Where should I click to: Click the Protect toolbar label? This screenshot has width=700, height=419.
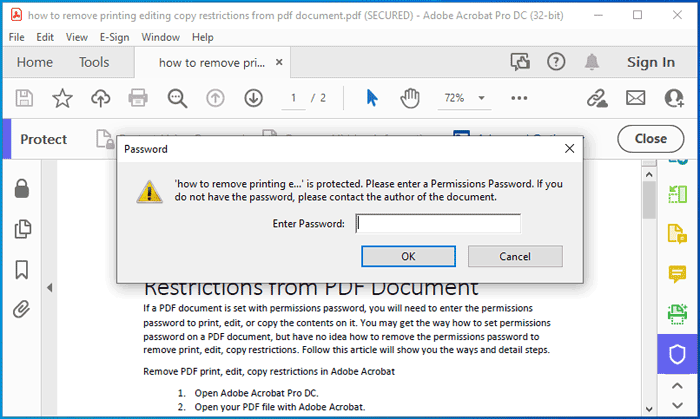tap(43, 139)
